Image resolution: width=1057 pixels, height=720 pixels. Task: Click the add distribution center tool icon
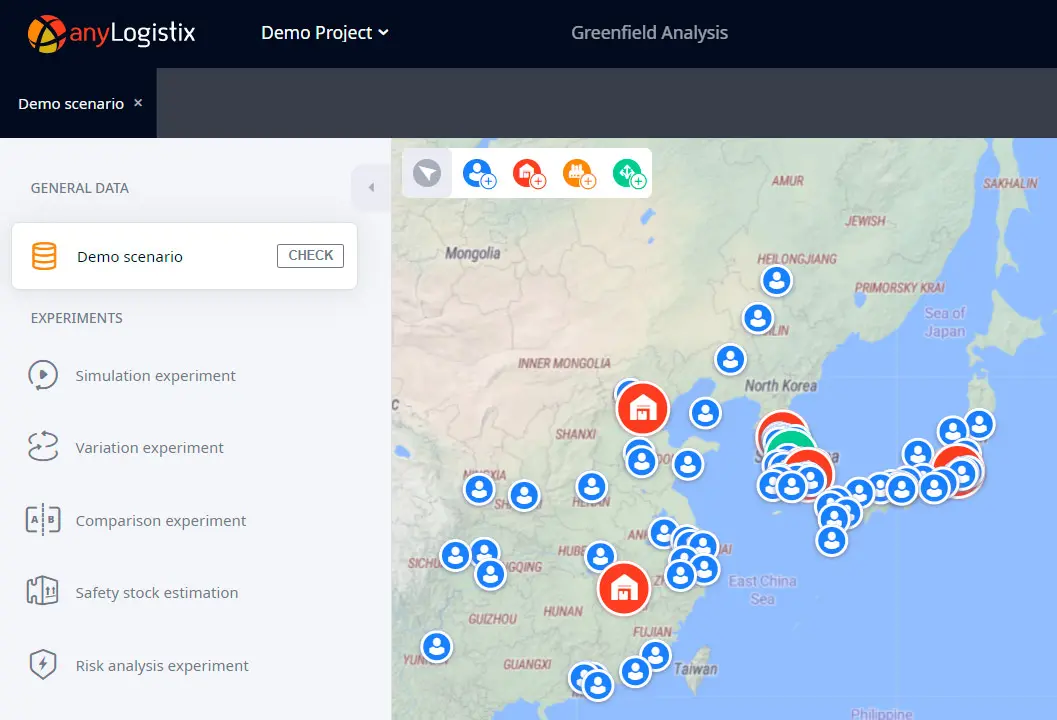pyautogui.click(x=528, y=173)
